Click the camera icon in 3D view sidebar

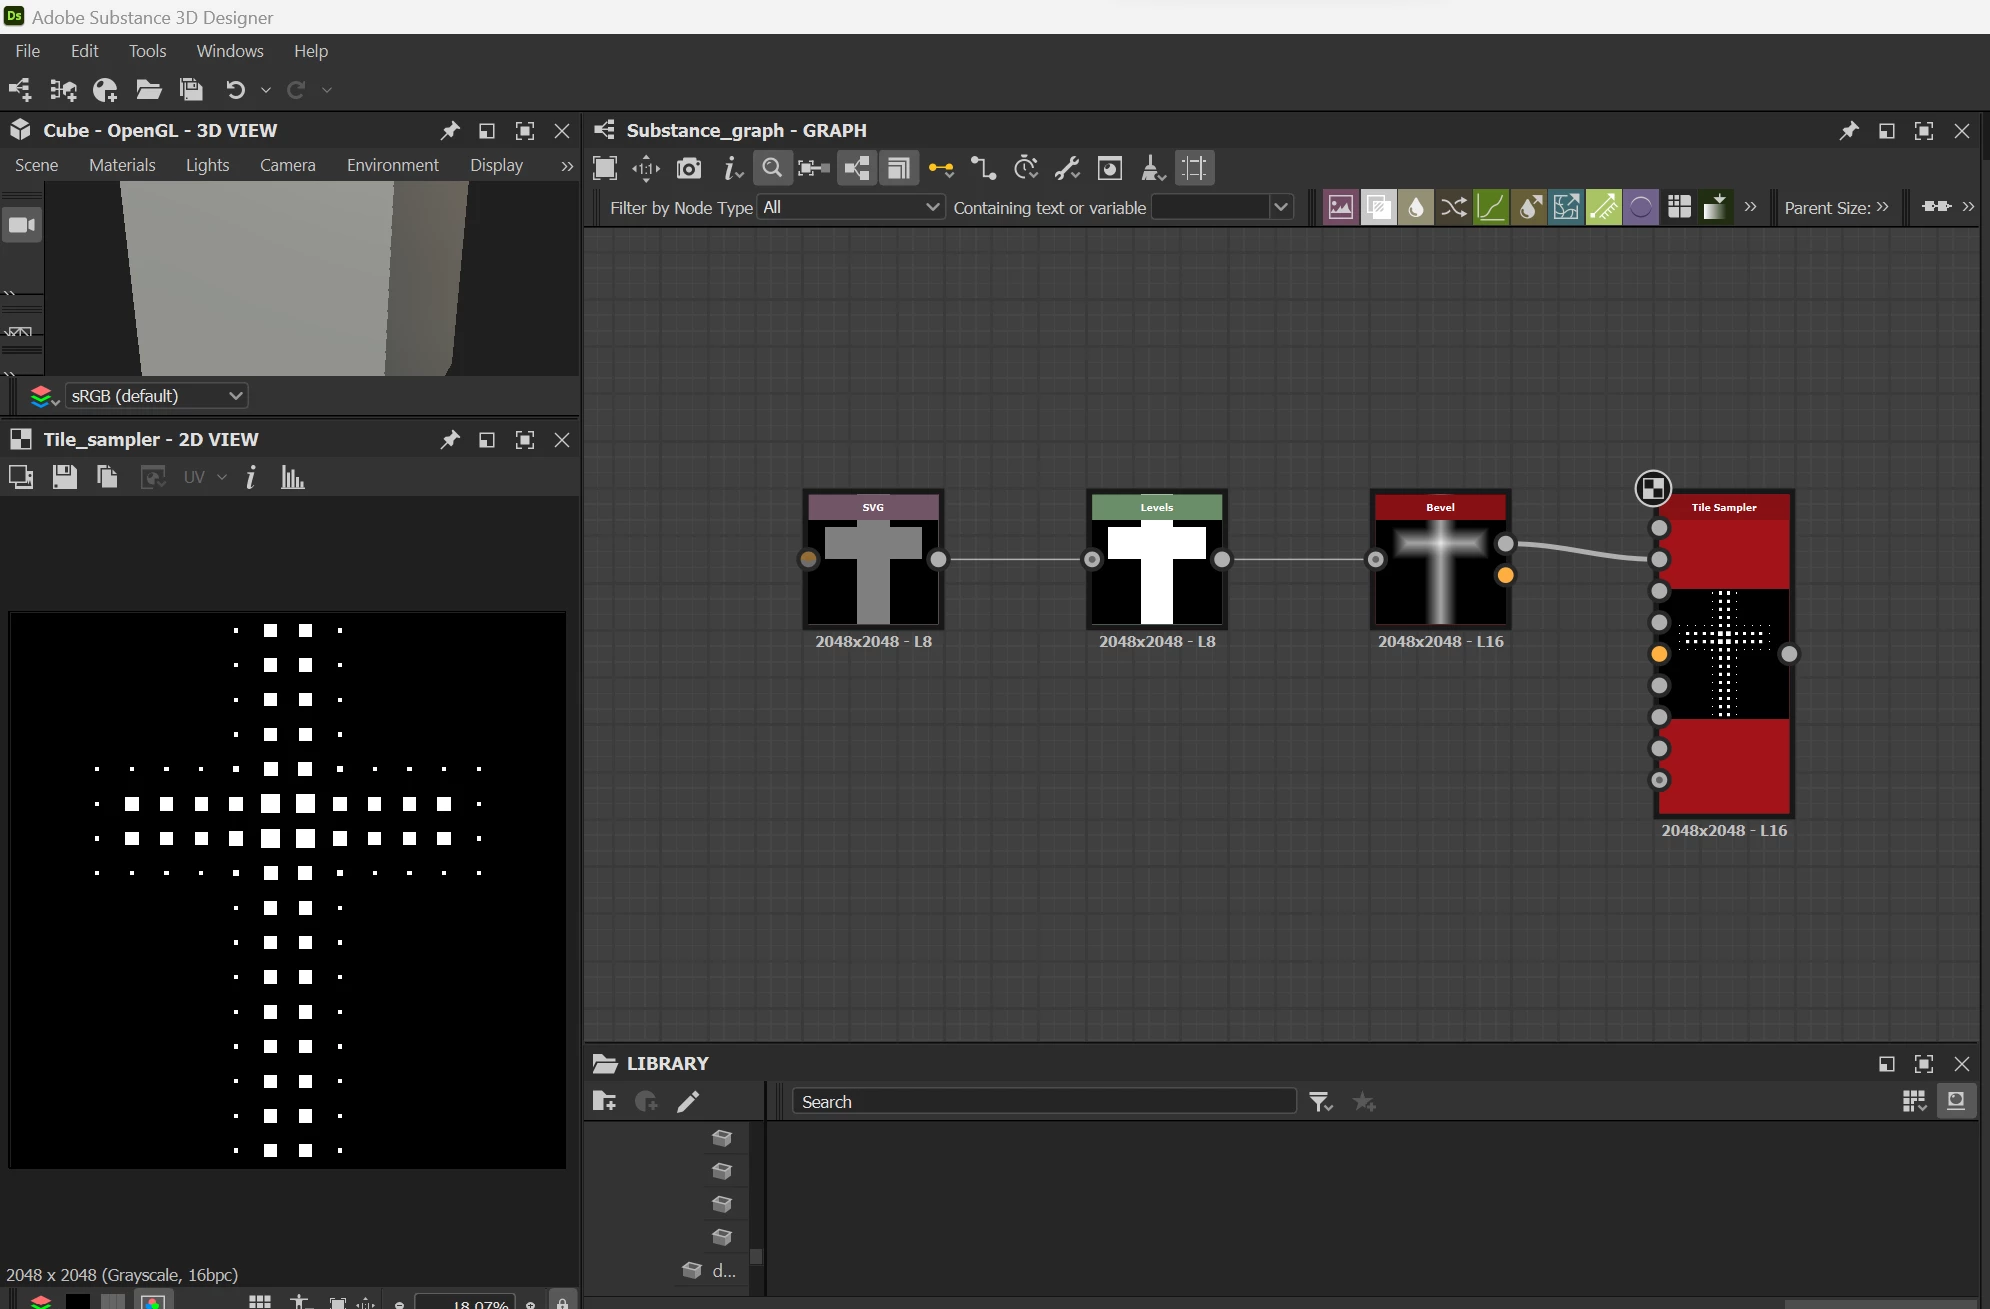click(21, 225)
